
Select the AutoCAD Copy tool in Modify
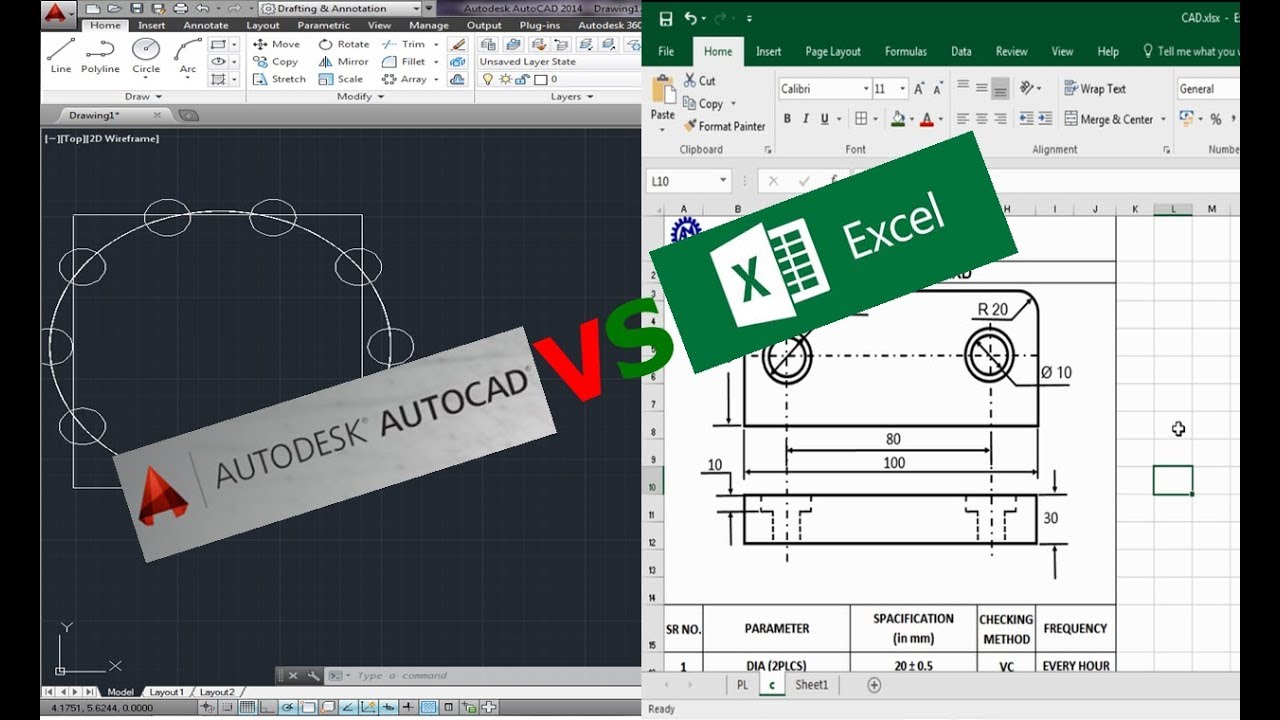[x=275, y=62]
